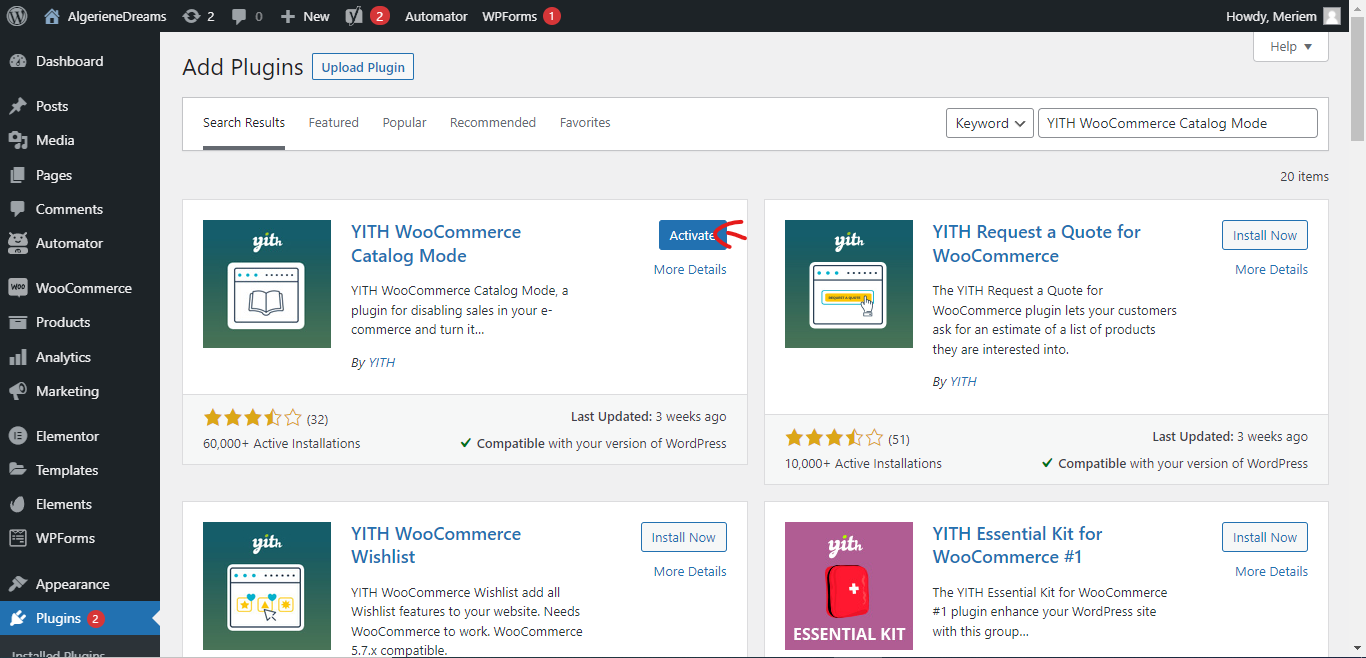
Task: Open More Details for Catalog Mode
Action: [690, 269]
